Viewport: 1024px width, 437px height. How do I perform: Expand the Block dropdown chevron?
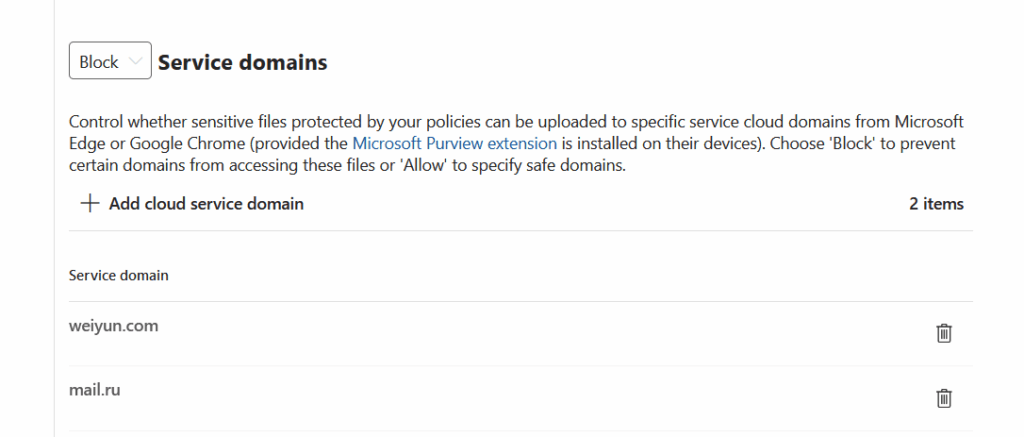tap(137, 62)
